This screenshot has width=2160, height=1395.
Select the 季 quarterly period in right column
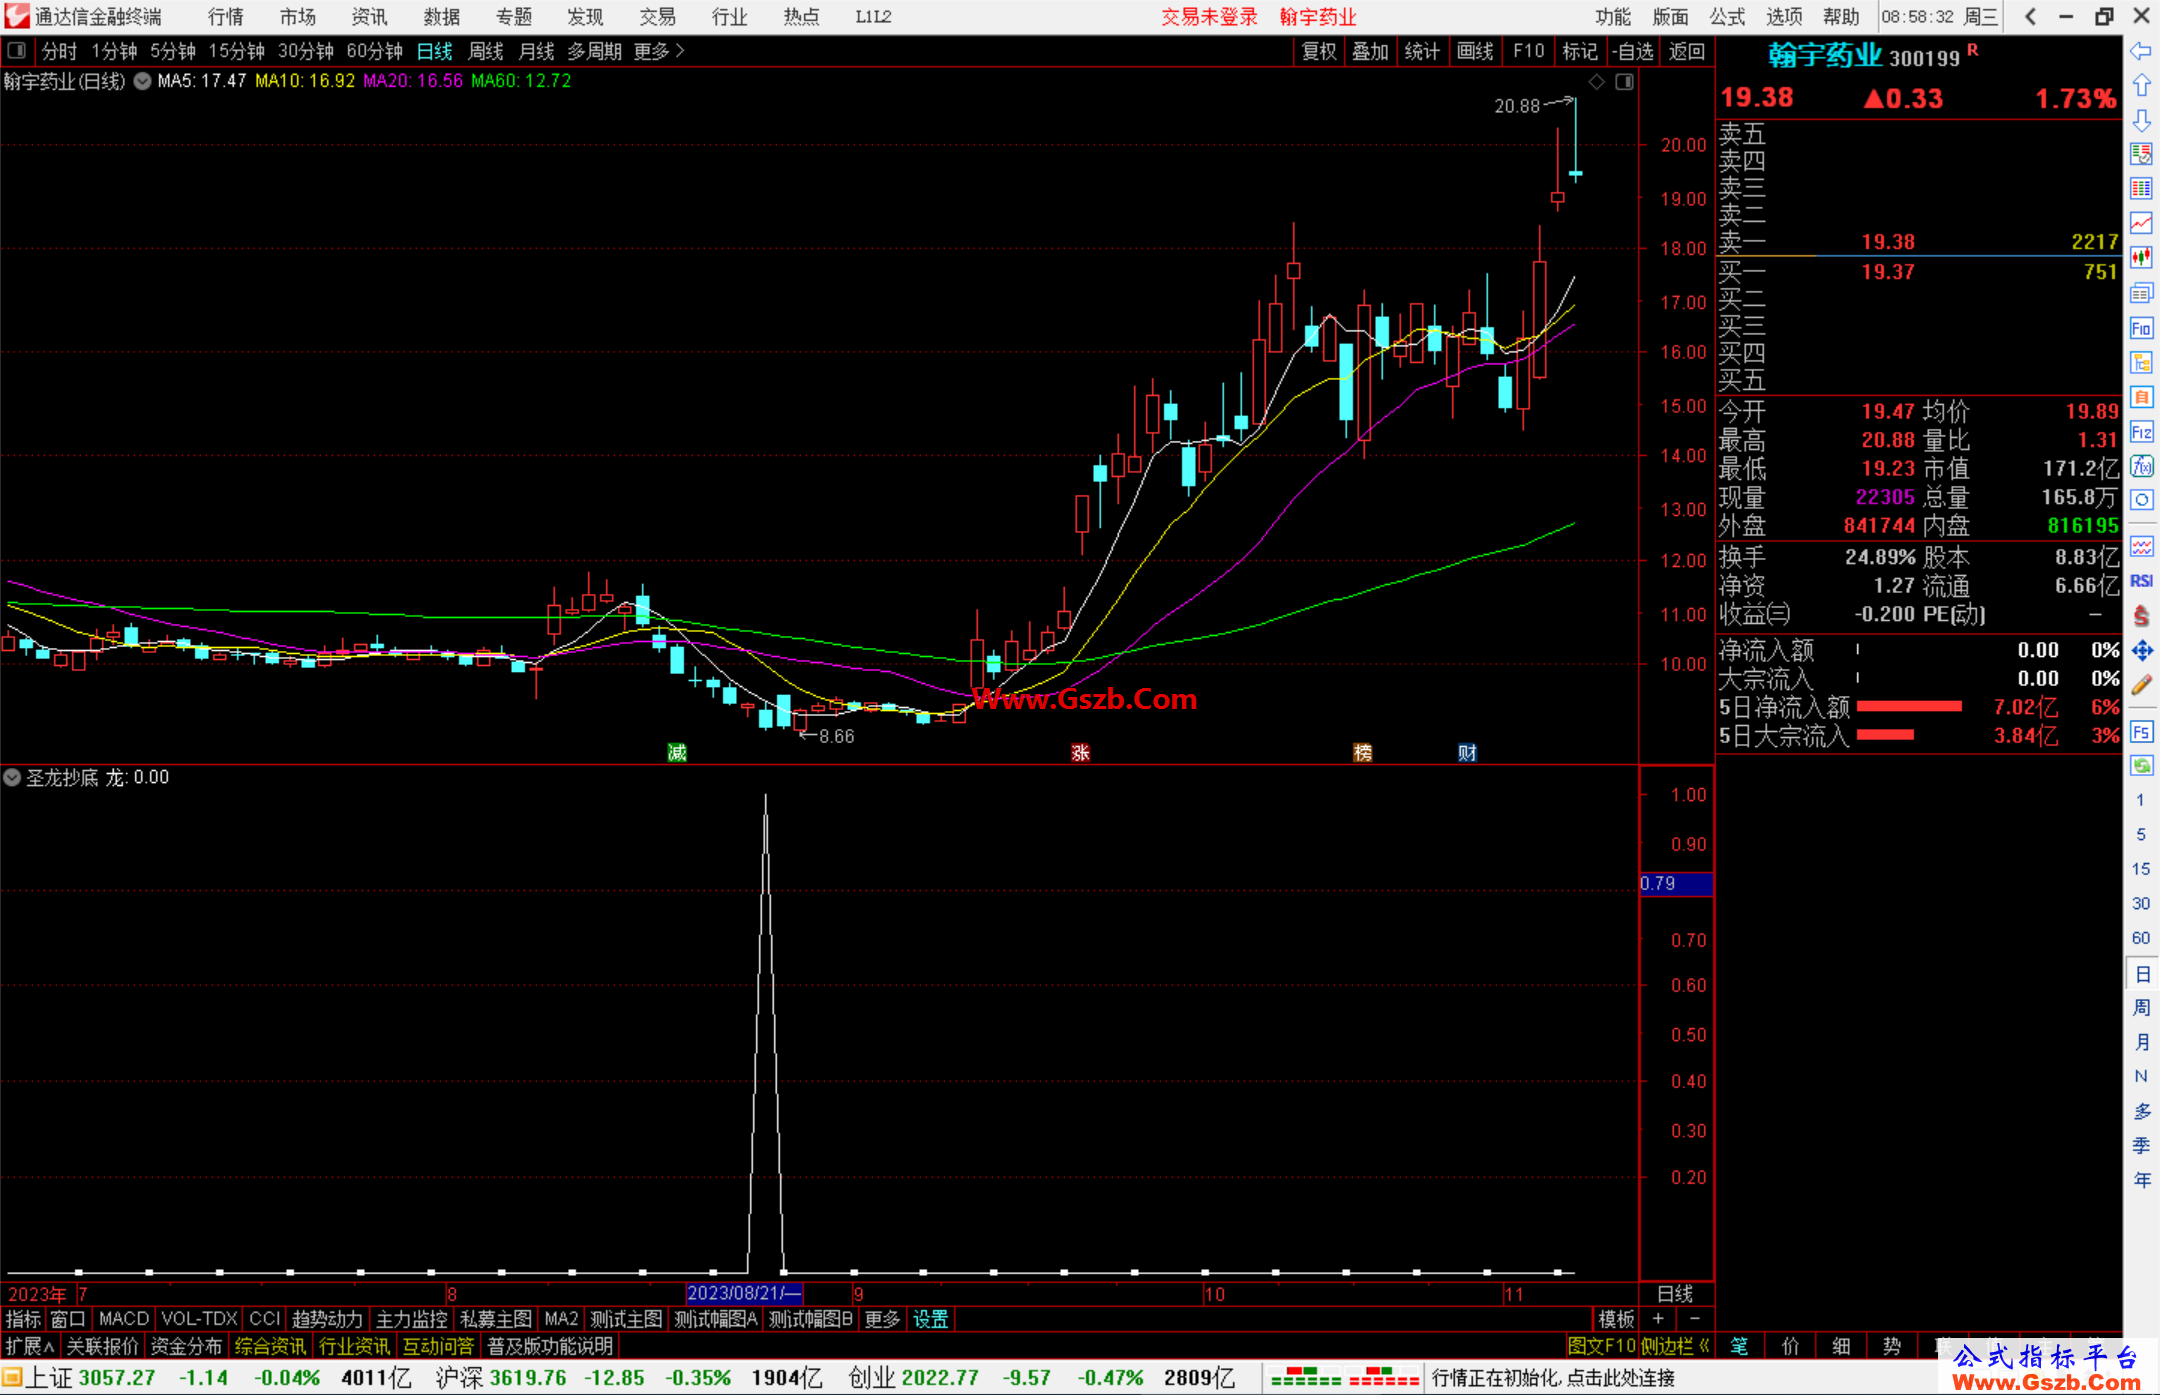2141,1146
